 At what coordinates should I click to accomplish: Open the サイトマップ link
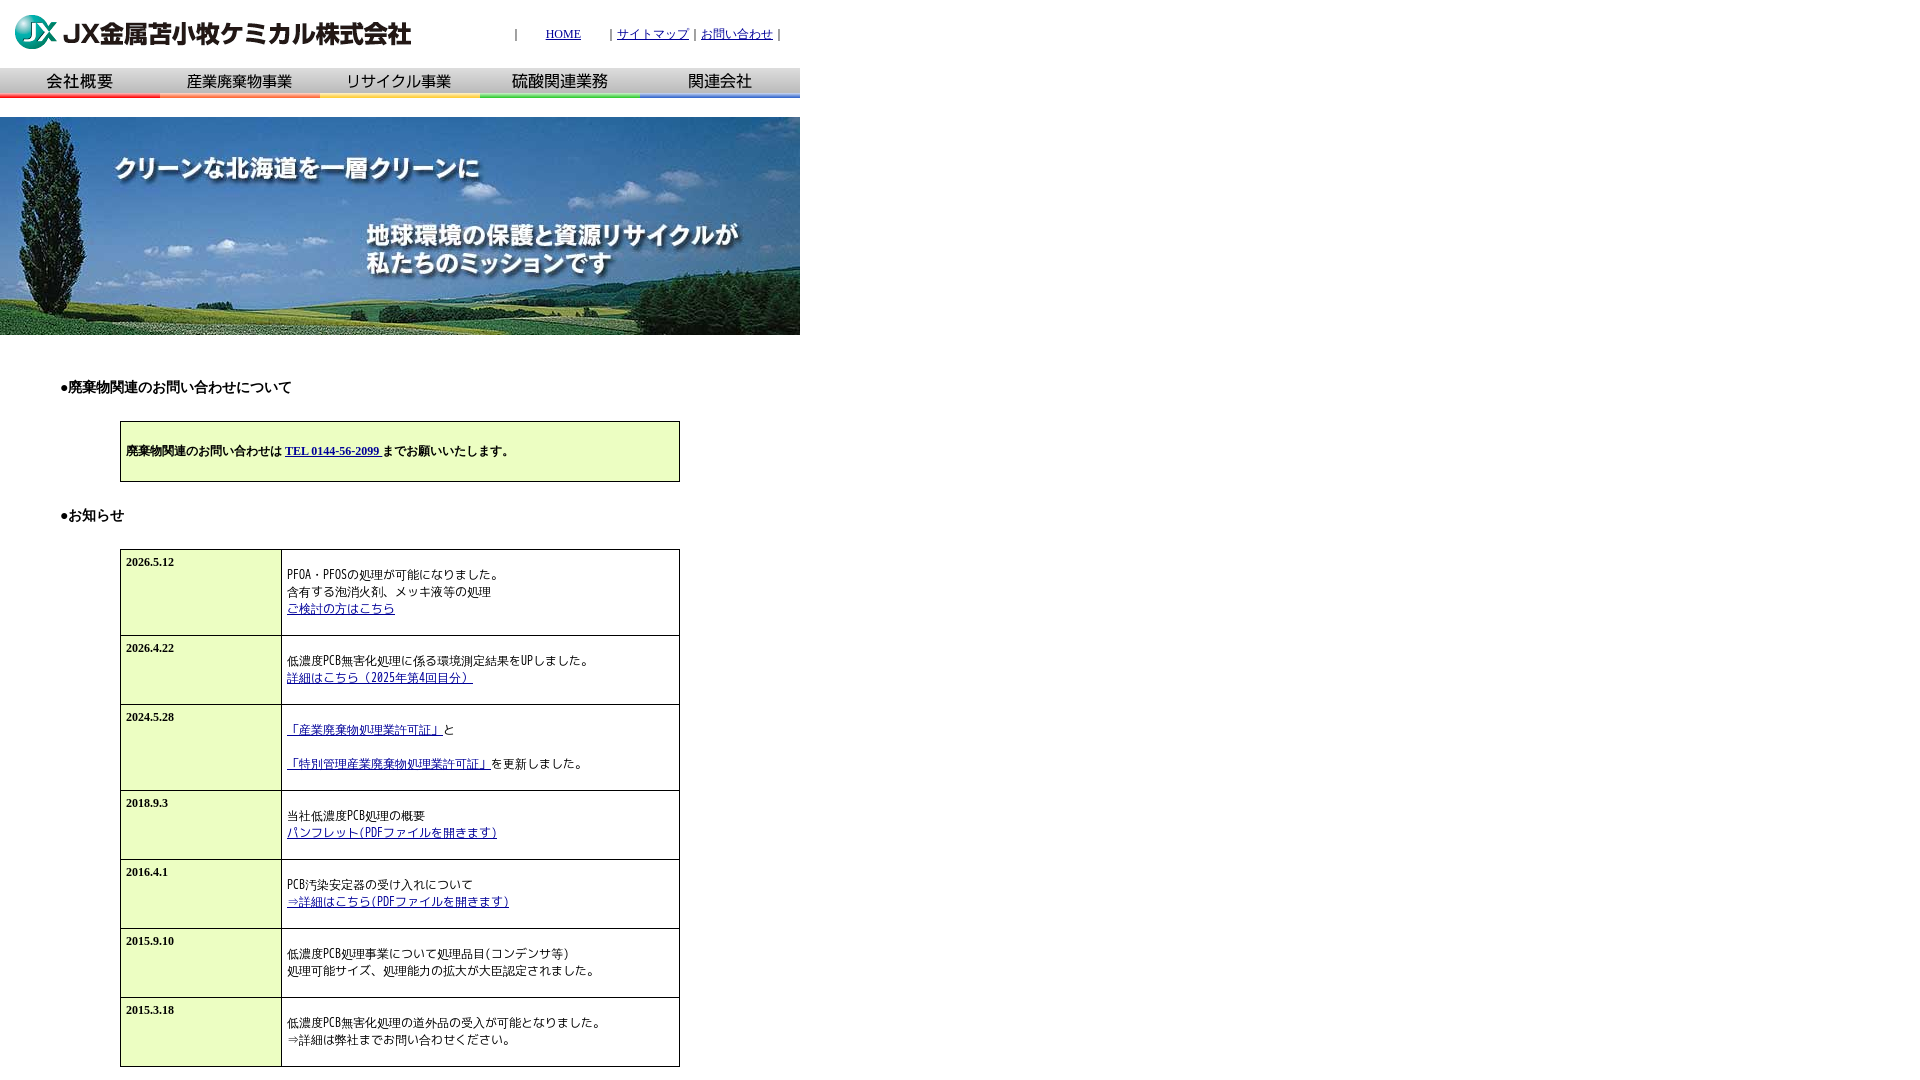click(x=653, y=34)
